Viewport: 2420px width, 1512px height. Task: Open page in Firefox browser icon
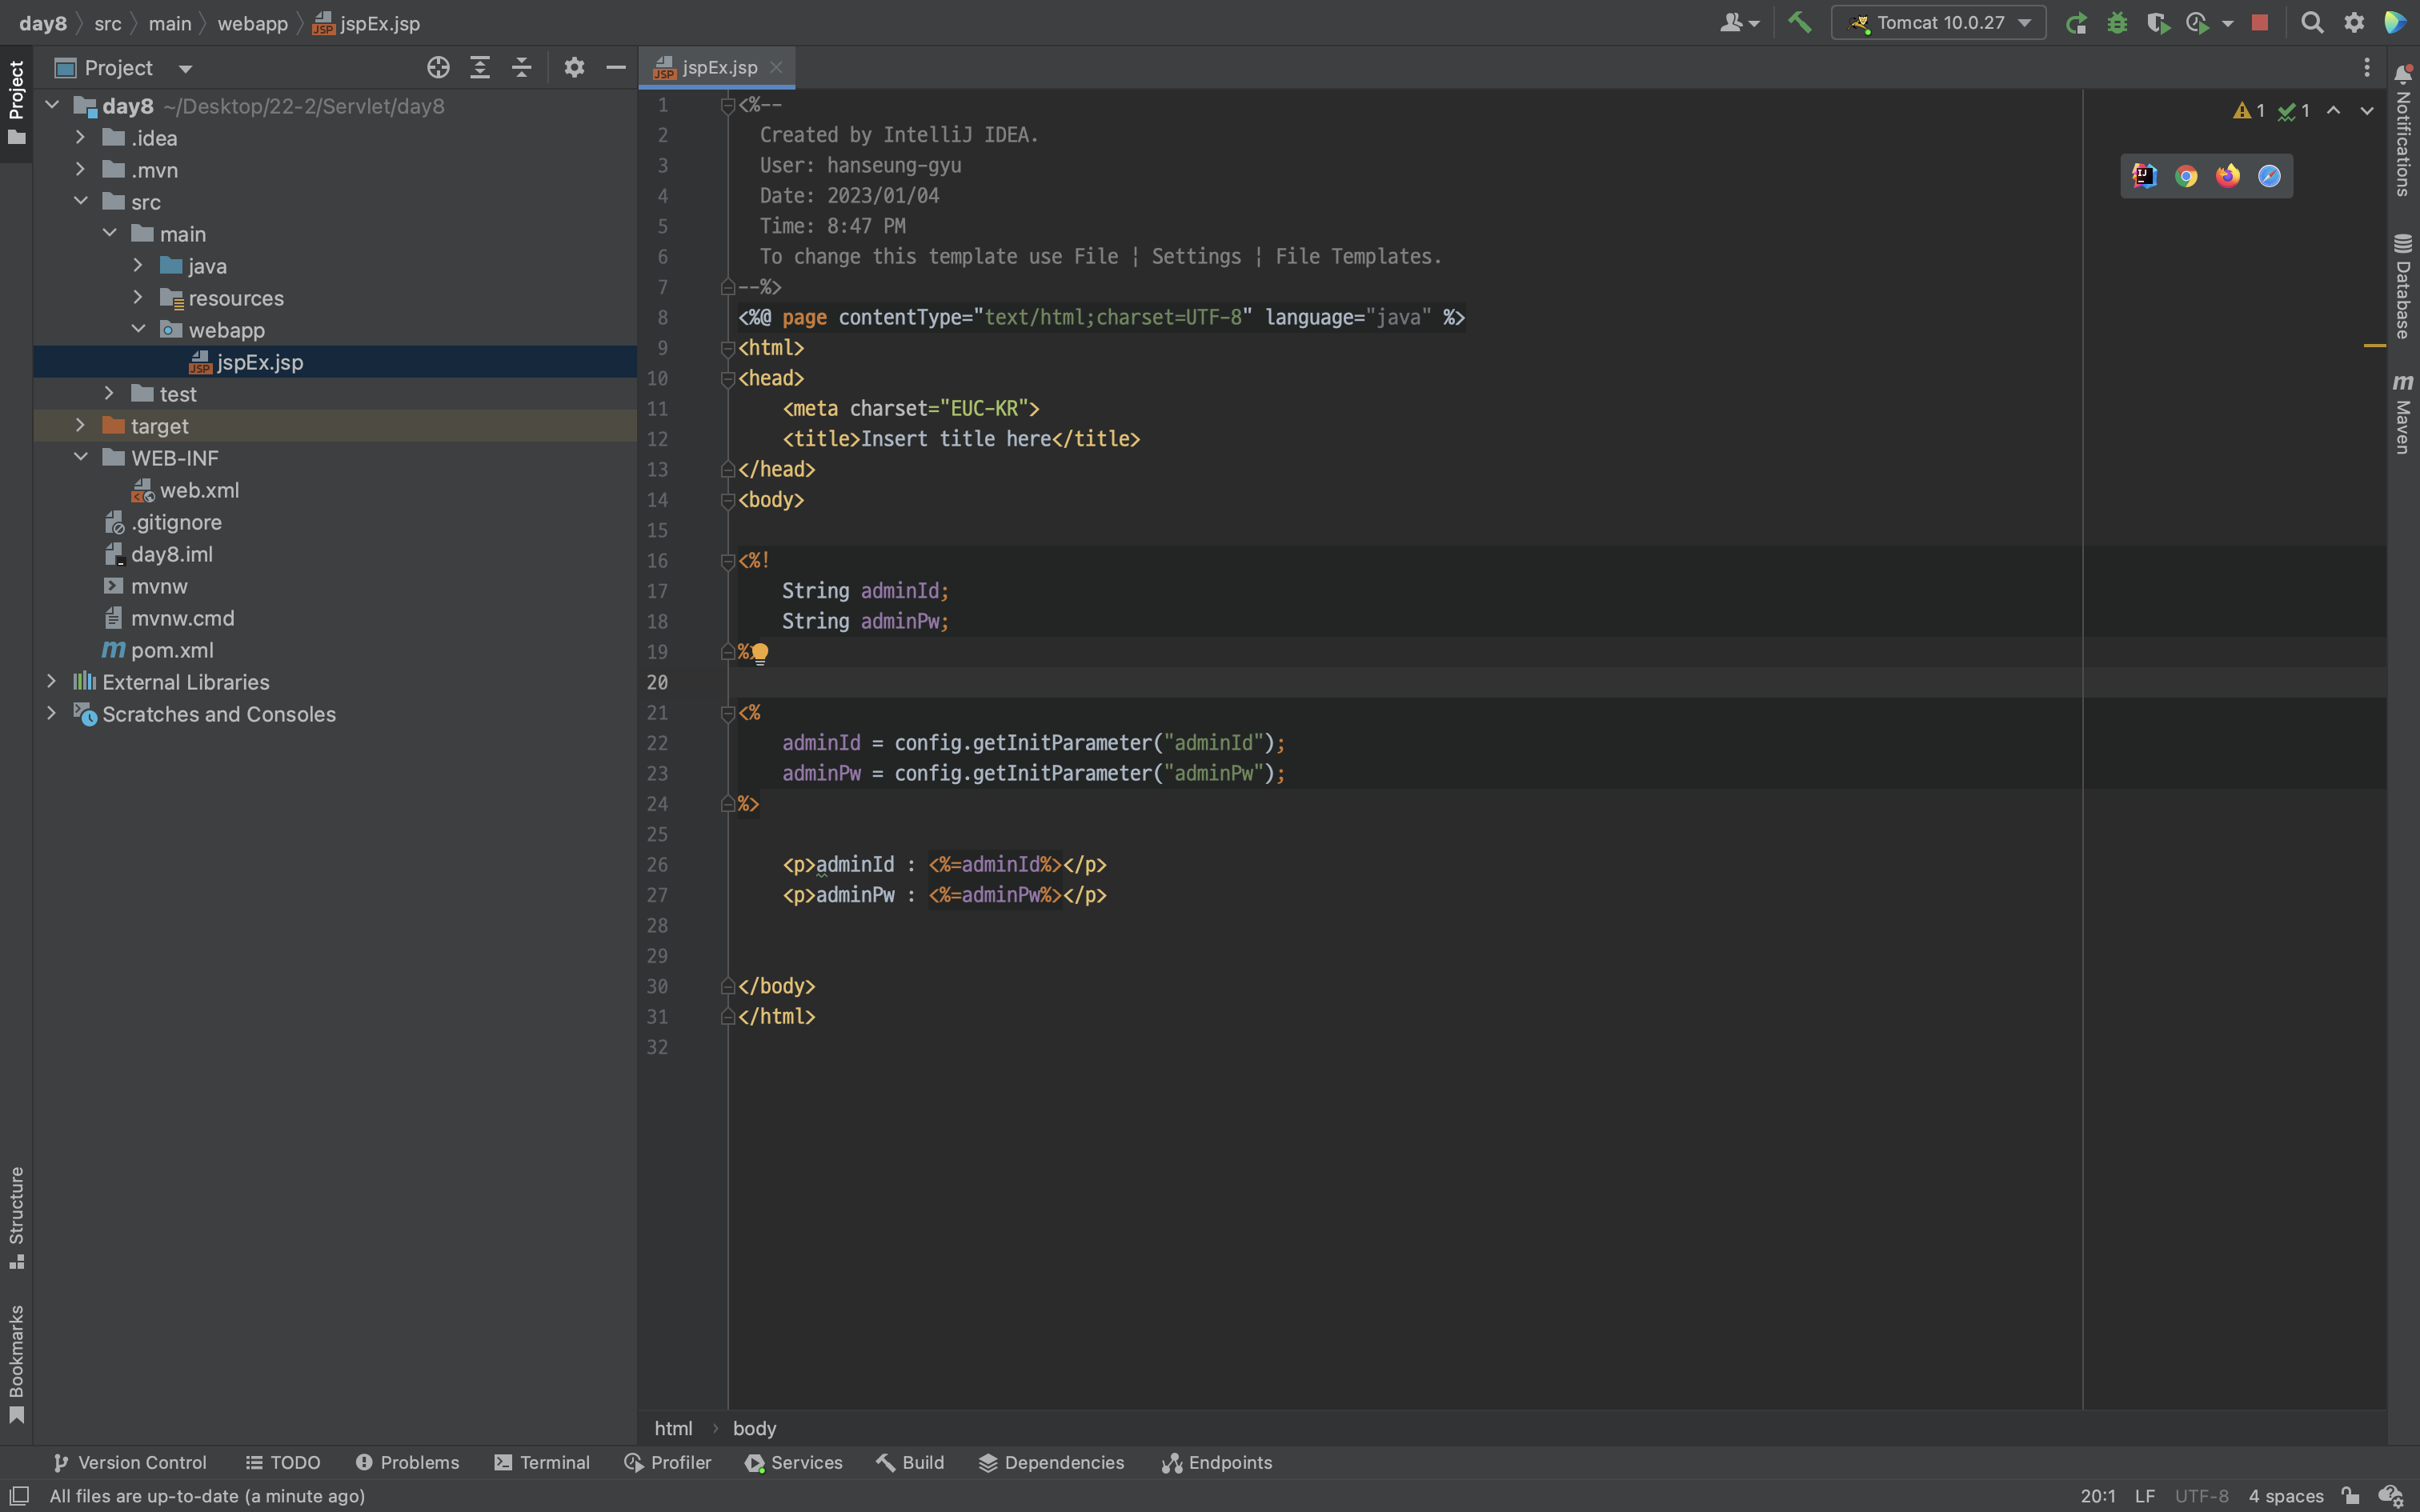(2227, 176)
